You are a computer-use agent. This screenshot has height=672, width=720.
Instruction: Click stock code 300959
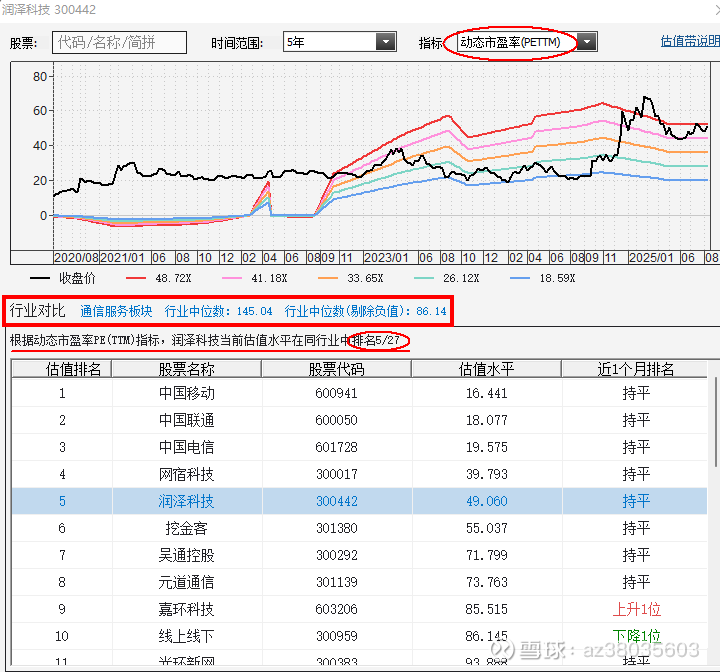(336, 636)
